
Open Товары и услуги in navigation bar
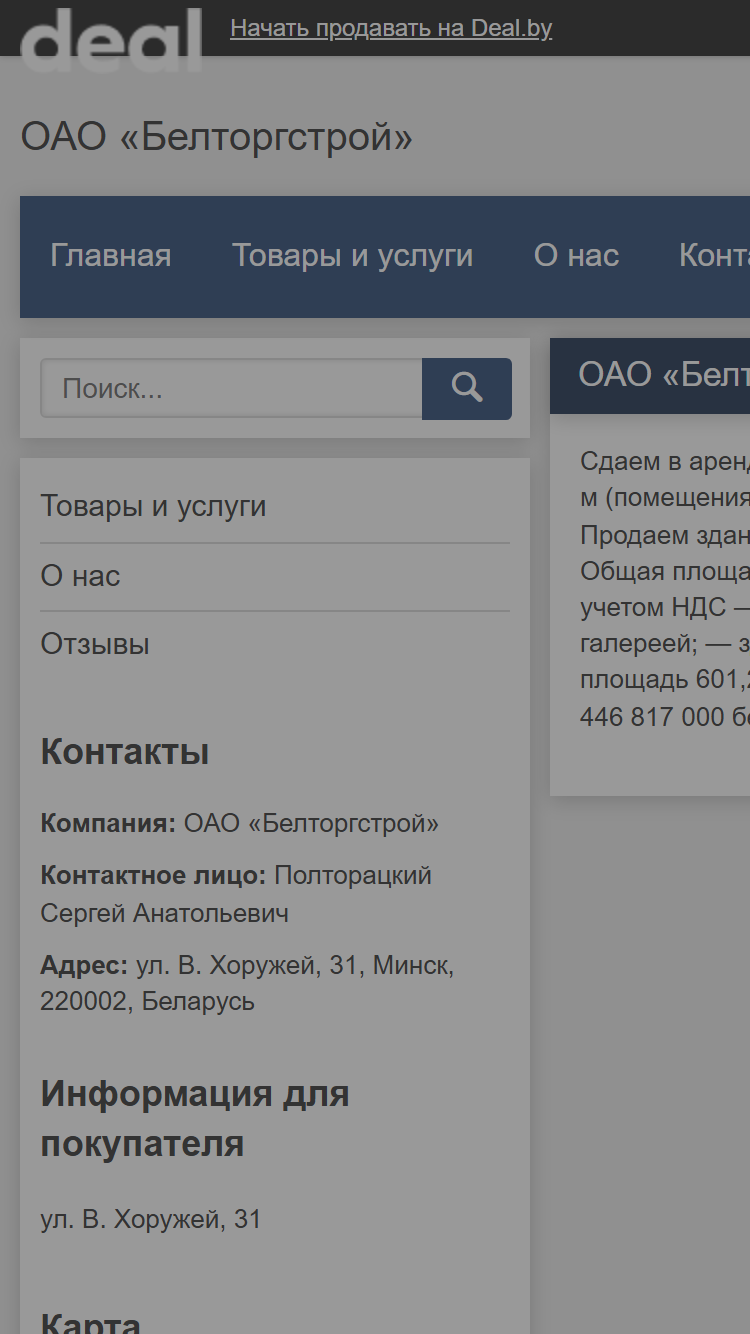(353, 256)
